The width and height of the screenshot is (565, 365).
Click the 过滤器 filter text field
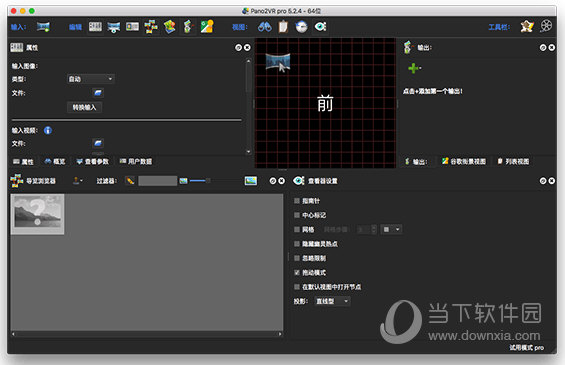(157, 181)
